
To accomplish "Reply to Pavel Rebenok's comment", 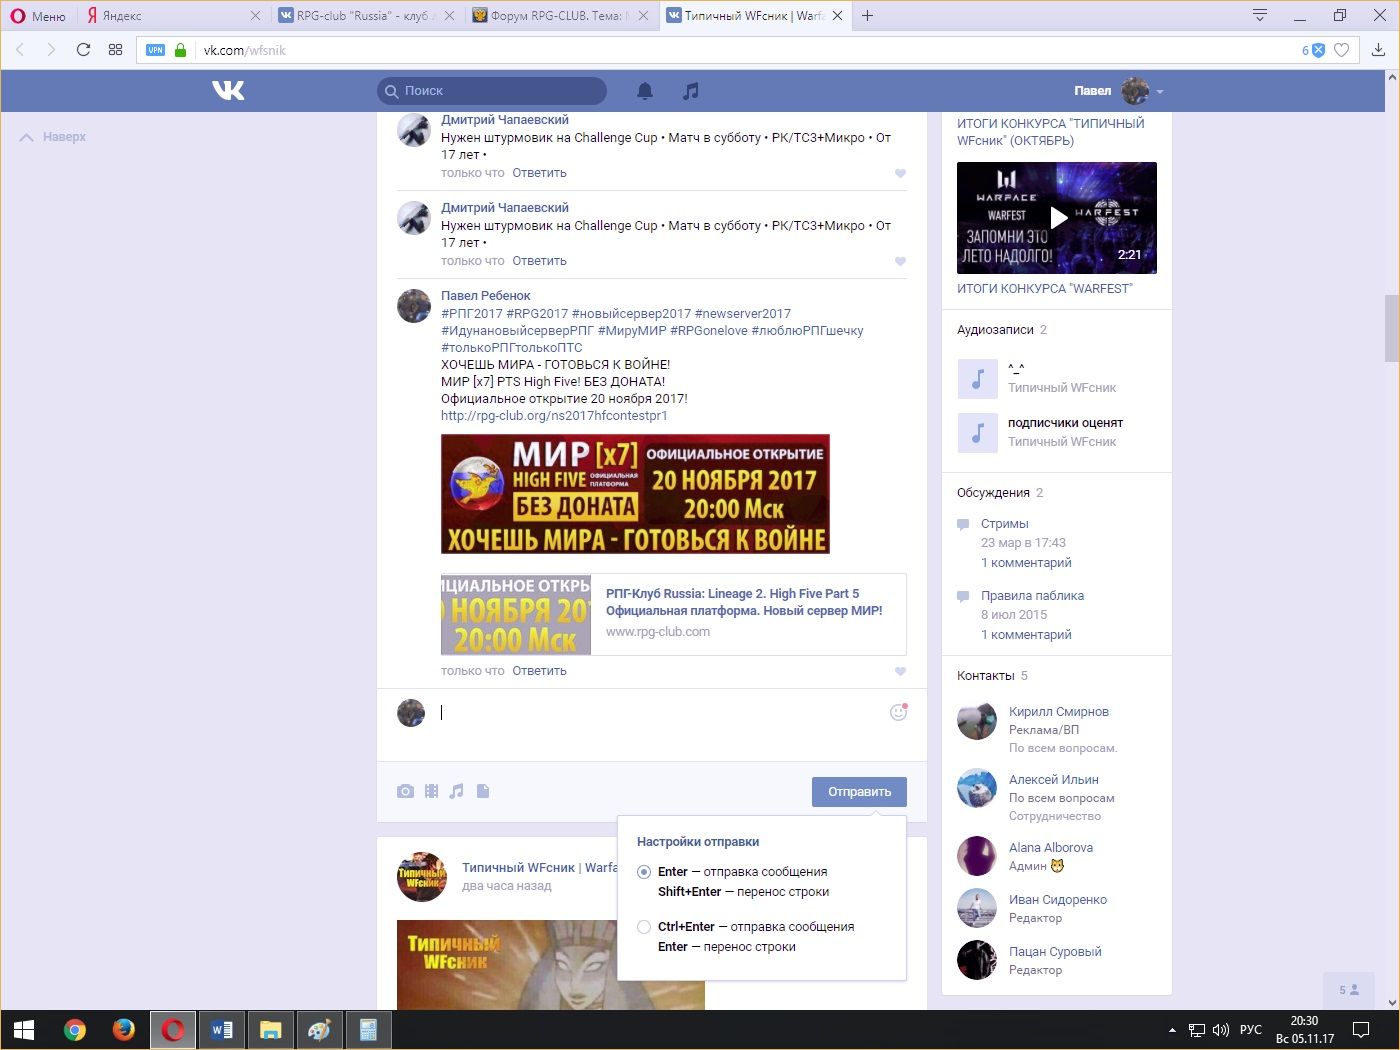I will pyautogui.click(x=539, y=671).
